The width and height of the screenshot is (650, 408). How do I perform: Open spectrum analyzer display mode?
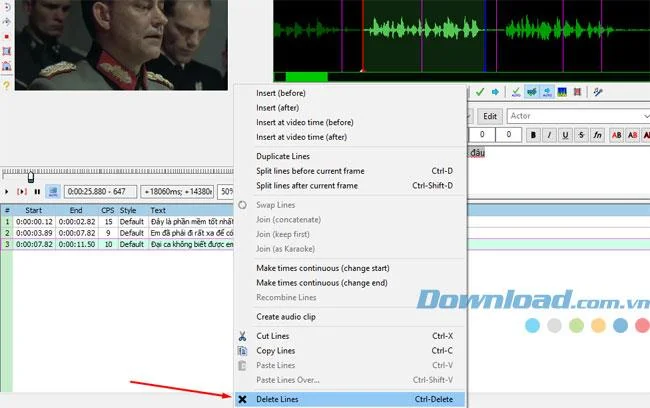point(562,92)
